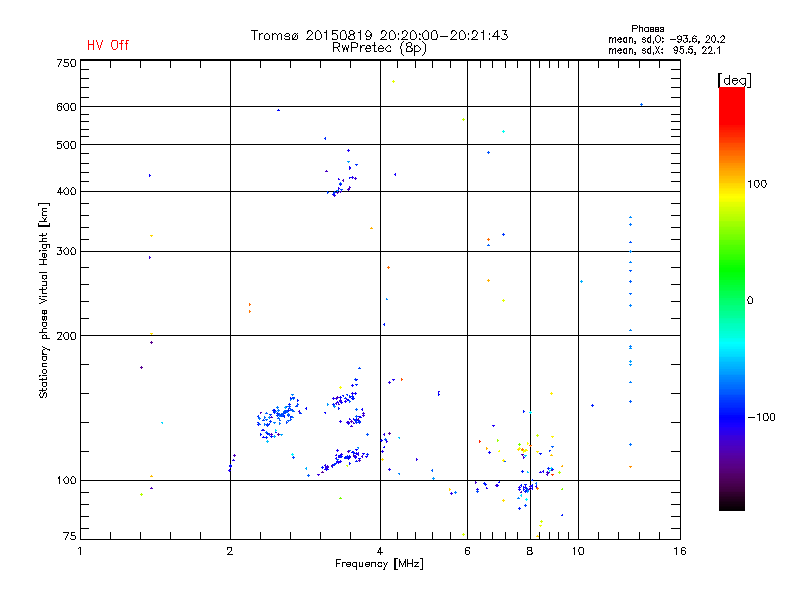Select the "mean, sd,X: 95.5, 22.1" line
This screenshot has width=800, height=600.
(664, 51)
